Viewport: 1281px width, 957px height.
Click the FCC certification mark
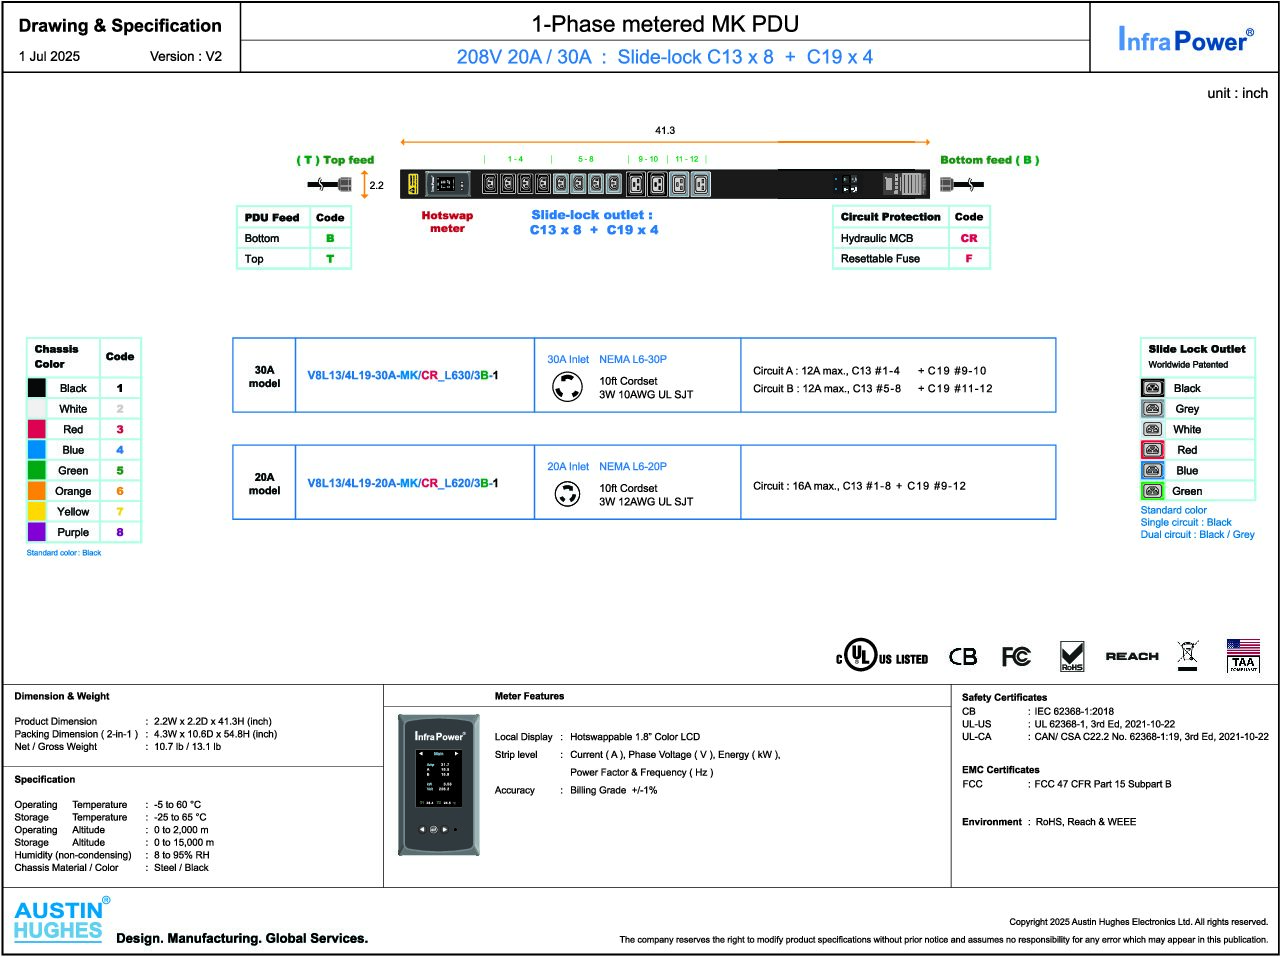pos(1016,656)
